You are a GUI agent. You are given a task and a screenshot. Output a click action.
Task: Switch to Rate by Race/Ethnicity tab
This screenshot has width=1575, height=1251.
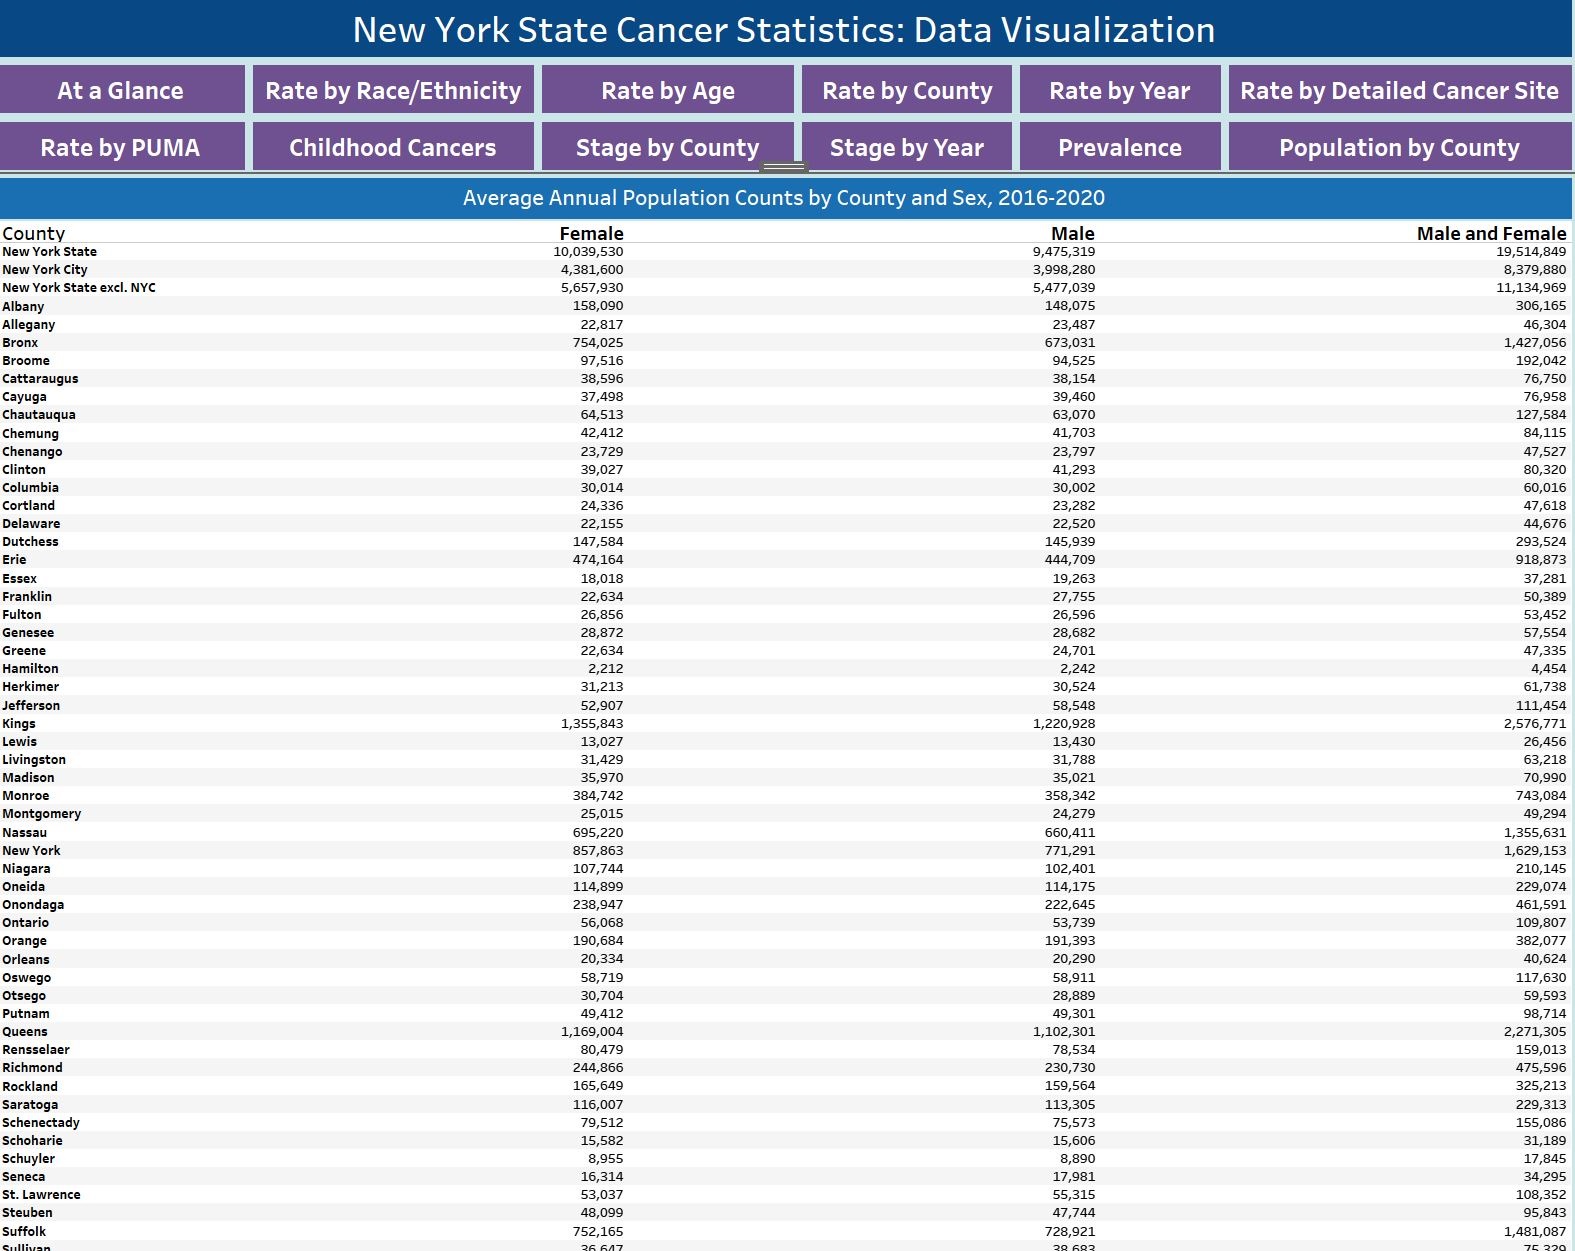point(393,90)
